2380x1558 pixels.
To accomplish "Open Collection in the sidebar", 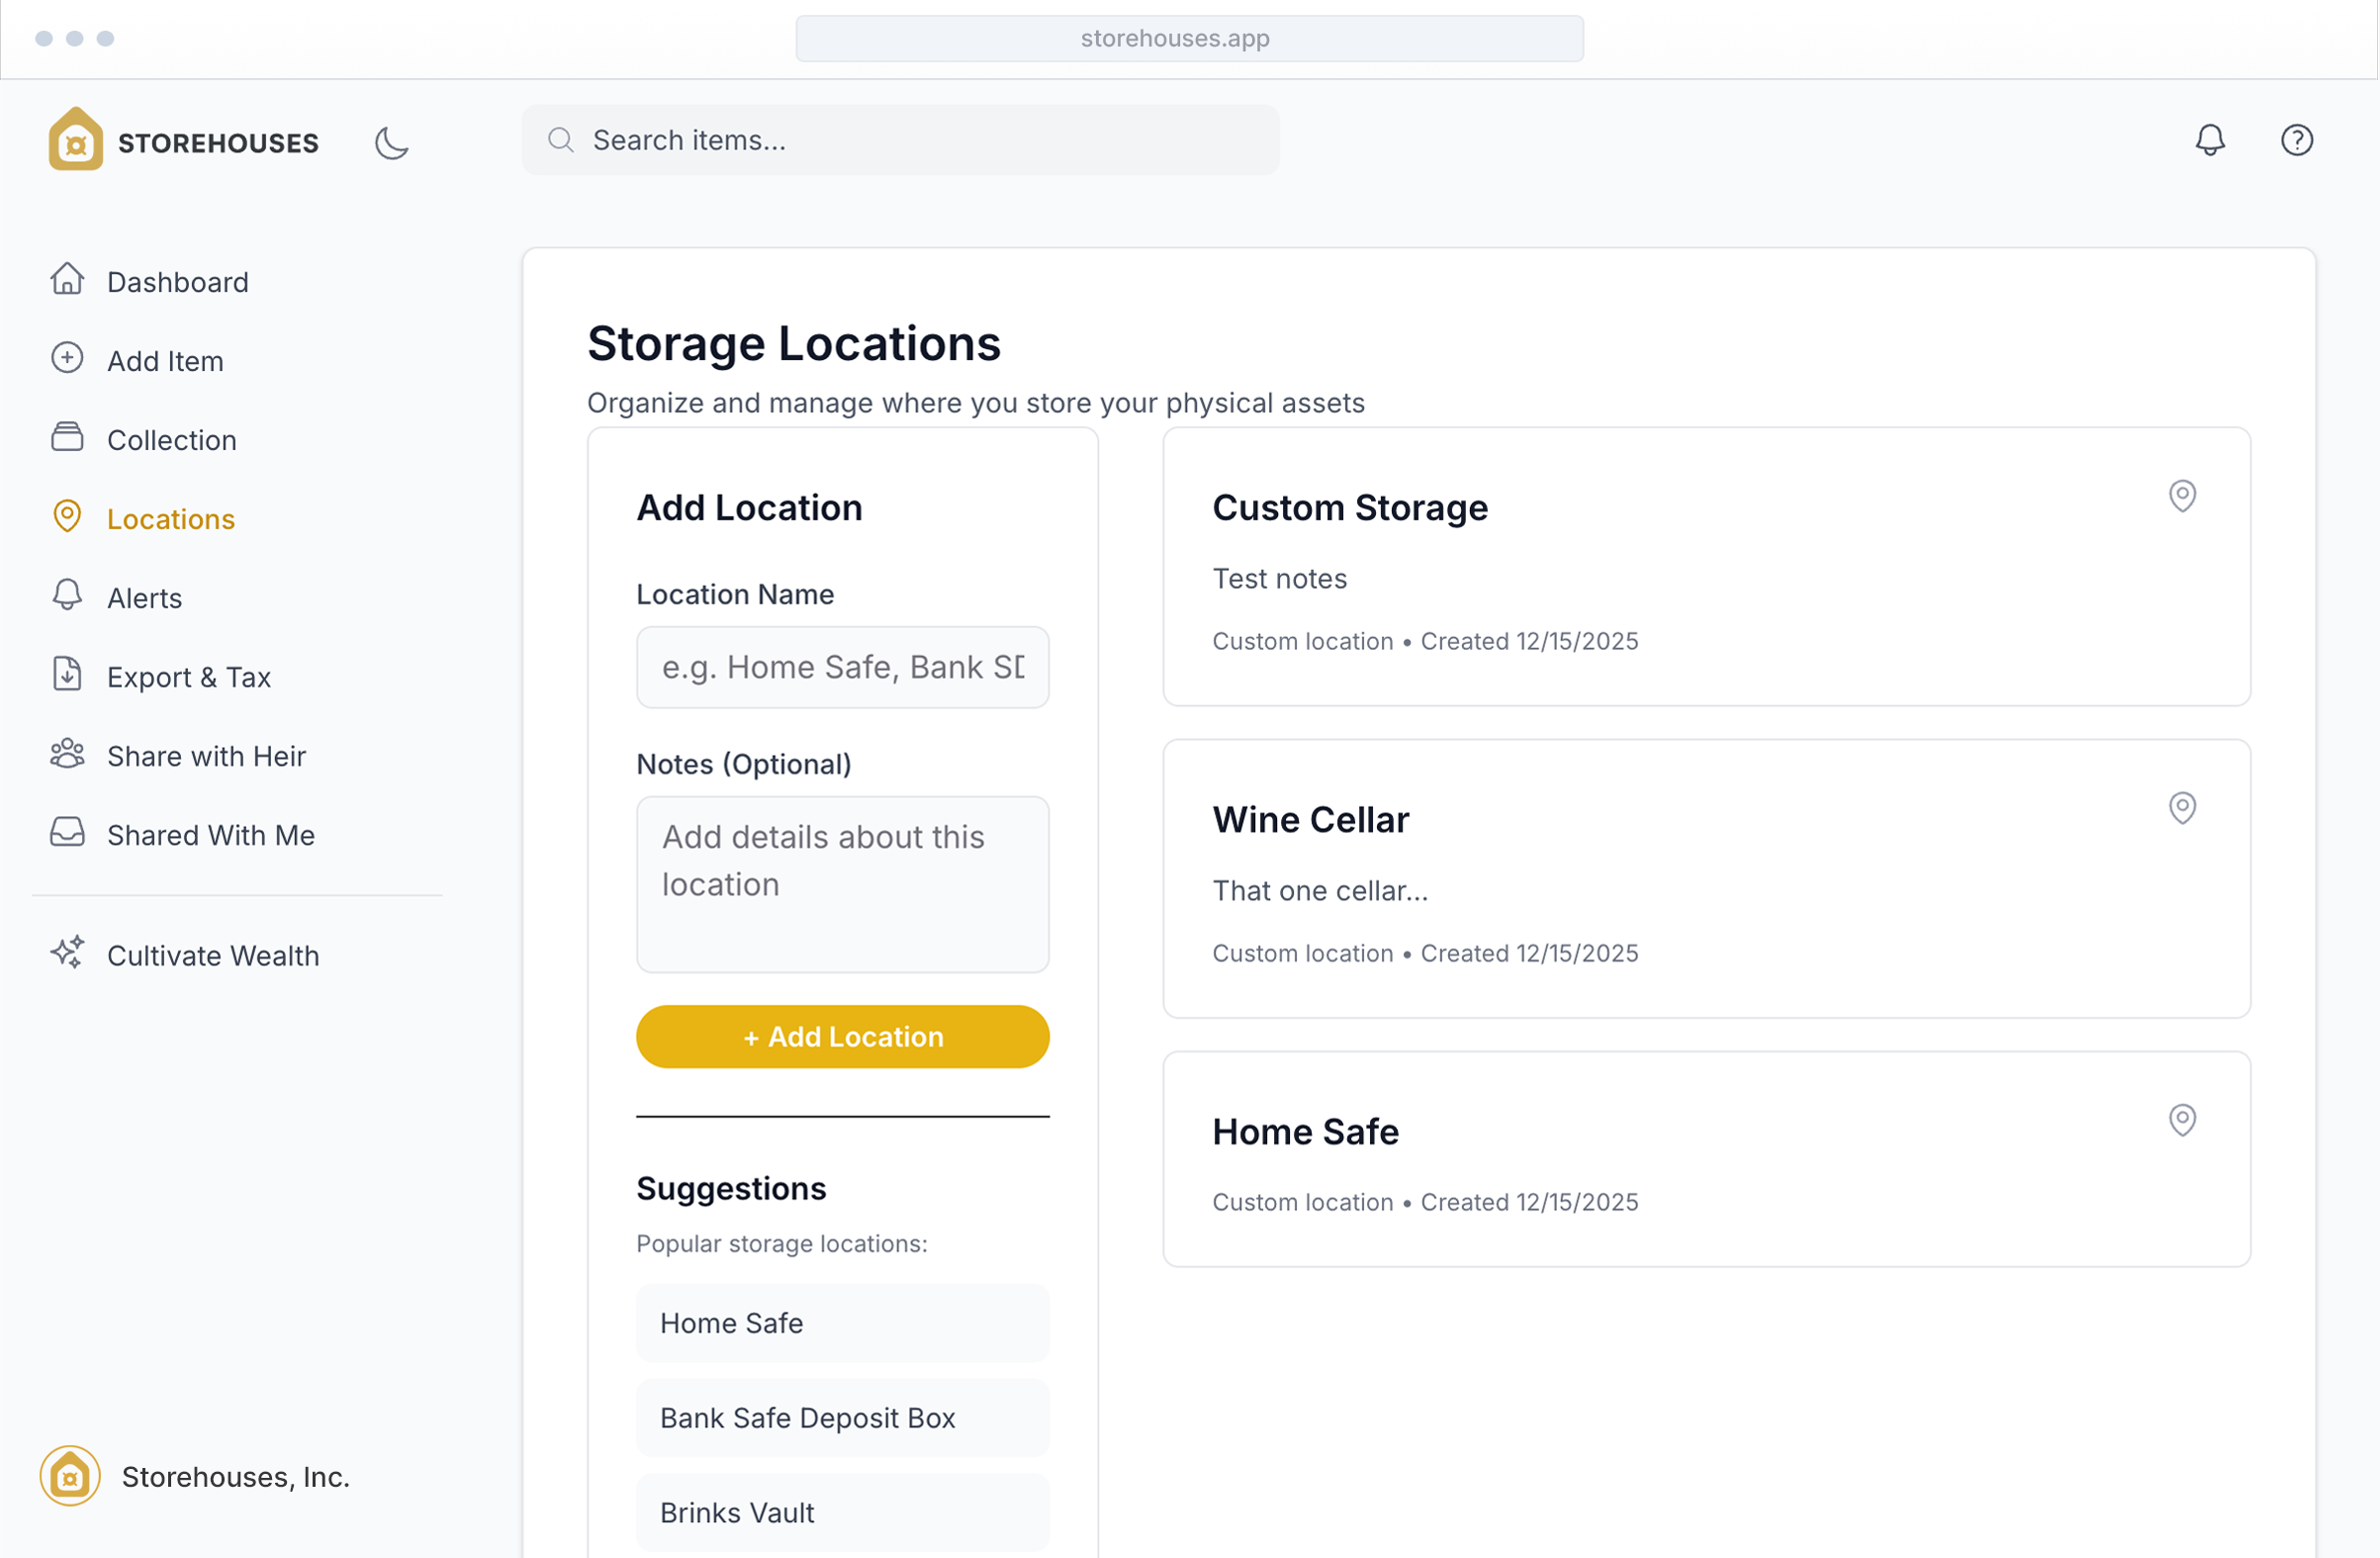I will [171, 440].
